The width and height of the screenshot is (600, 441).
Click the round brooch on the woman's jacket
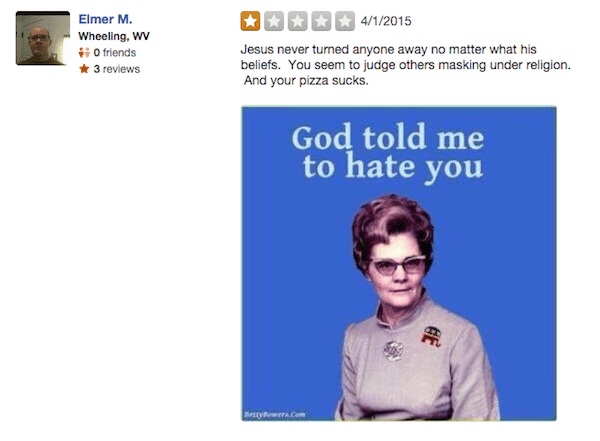click(x=394, y=350)
